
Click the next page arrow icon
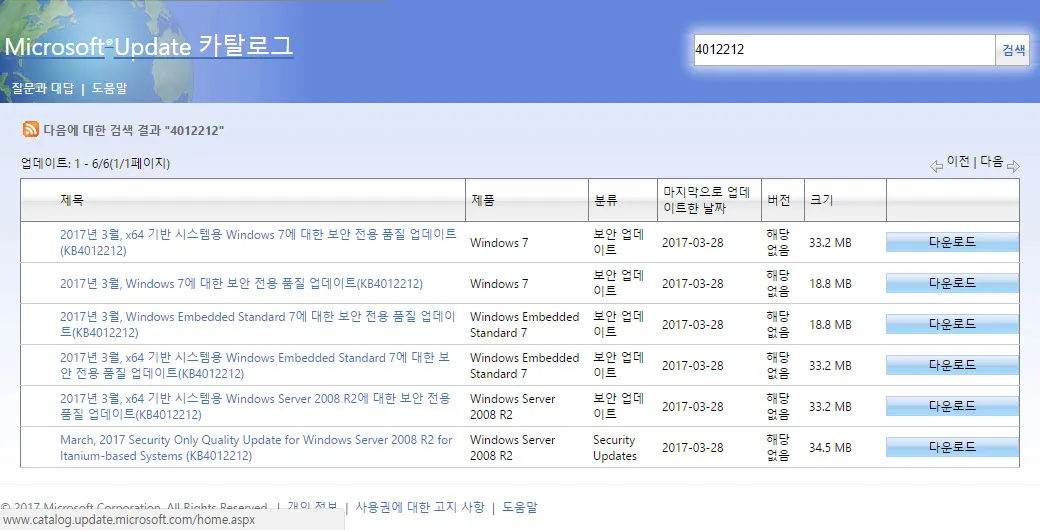[1013, 166]
